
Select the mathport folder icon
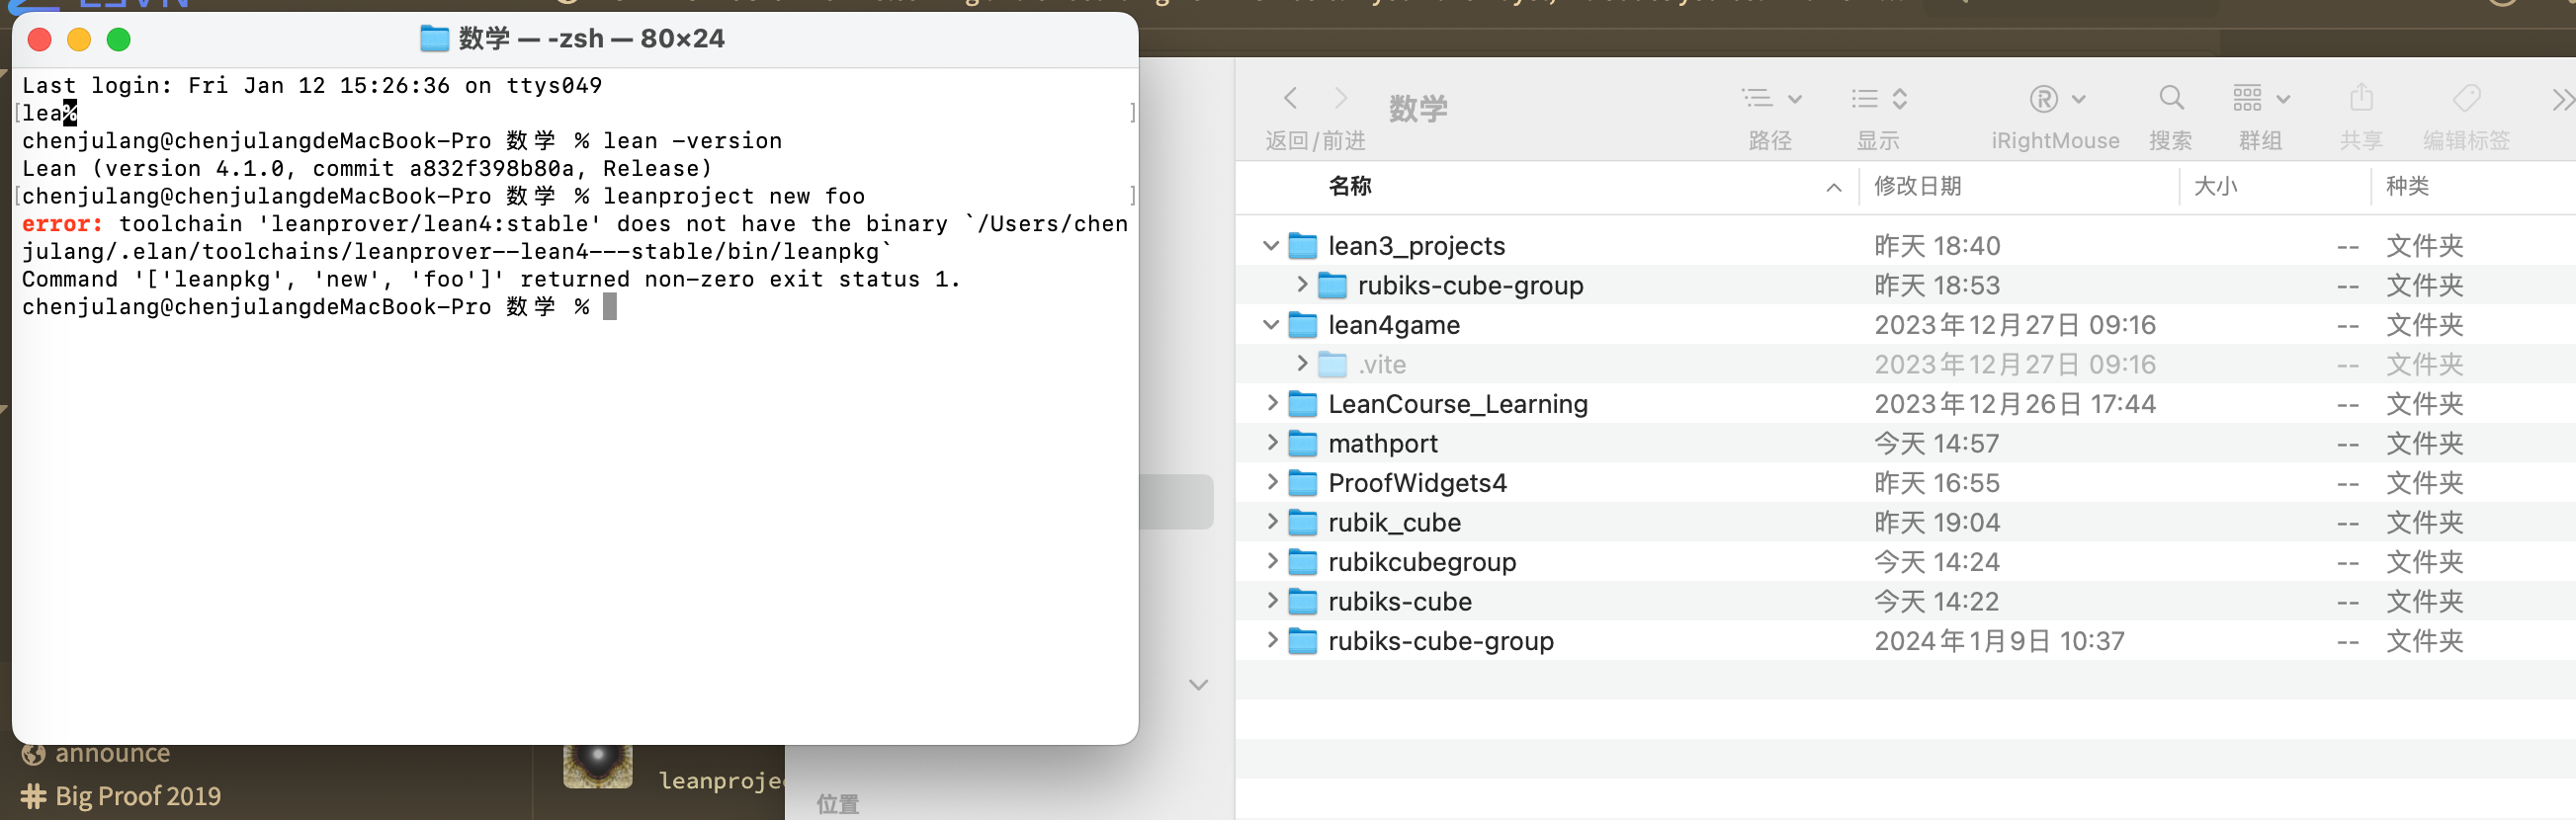tap(1302, 443)
